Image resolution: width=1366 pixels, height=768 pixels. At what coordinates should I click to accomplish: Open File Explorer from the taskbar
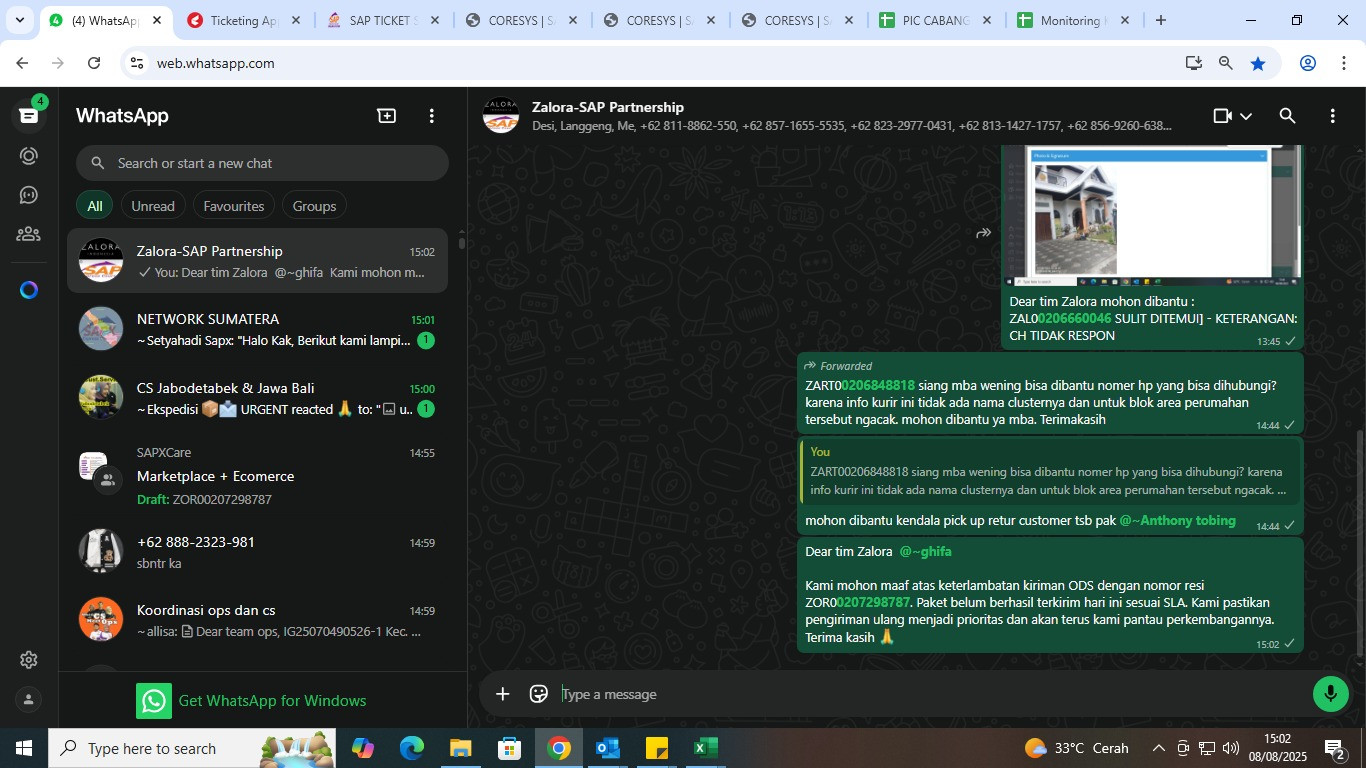pos(460,748)
